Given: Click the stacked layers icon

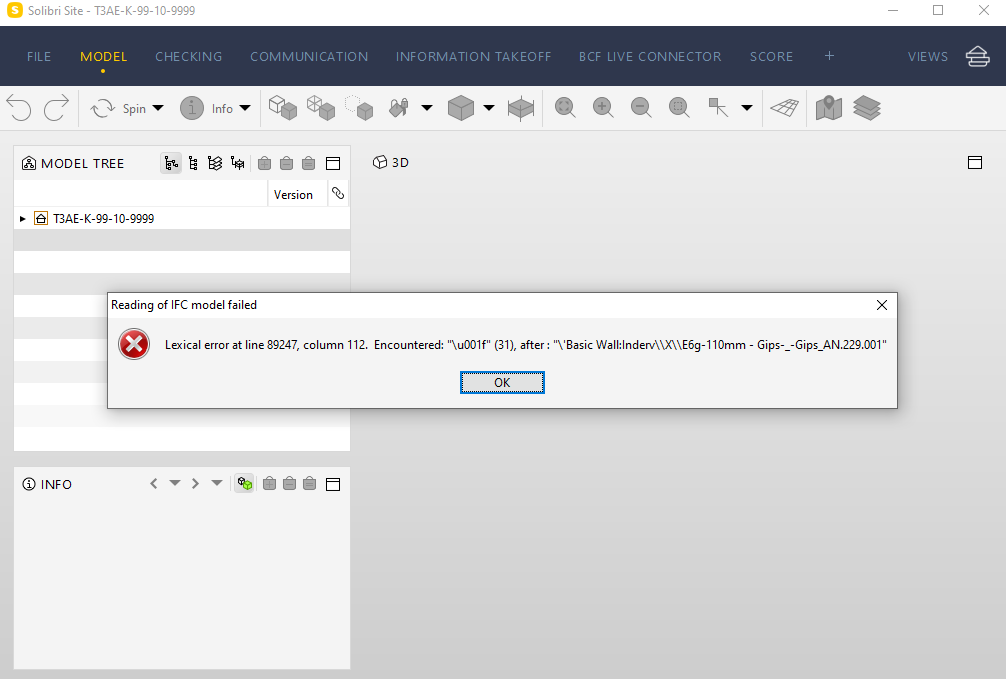Looking at the screenshot, I should pos(867,108).
